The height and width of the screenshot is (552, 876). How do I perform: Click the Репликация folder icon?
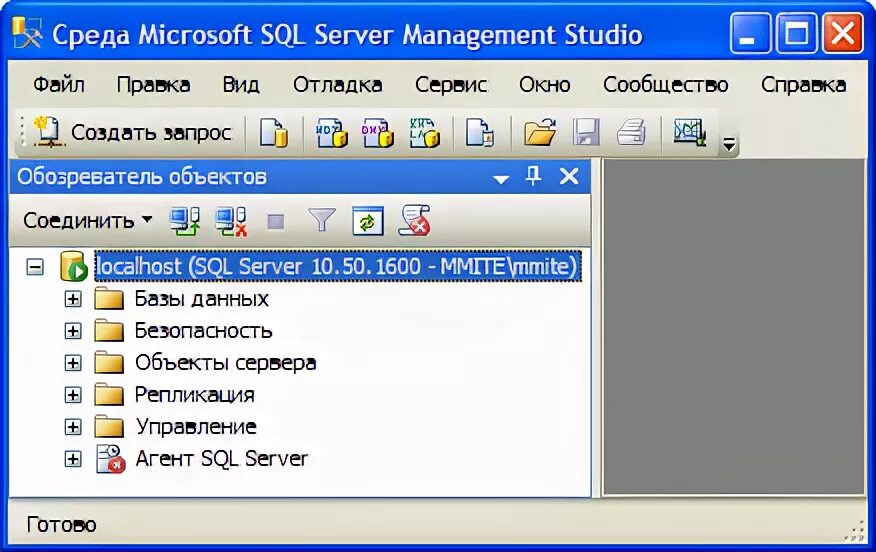click(x=109, y=395)
